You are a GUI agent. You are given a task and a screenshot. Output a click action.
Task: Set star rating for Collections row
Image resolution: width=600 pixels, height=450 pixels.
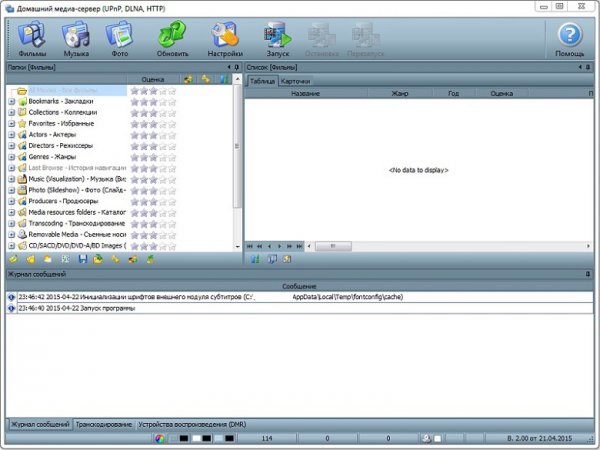click(153, 112)
